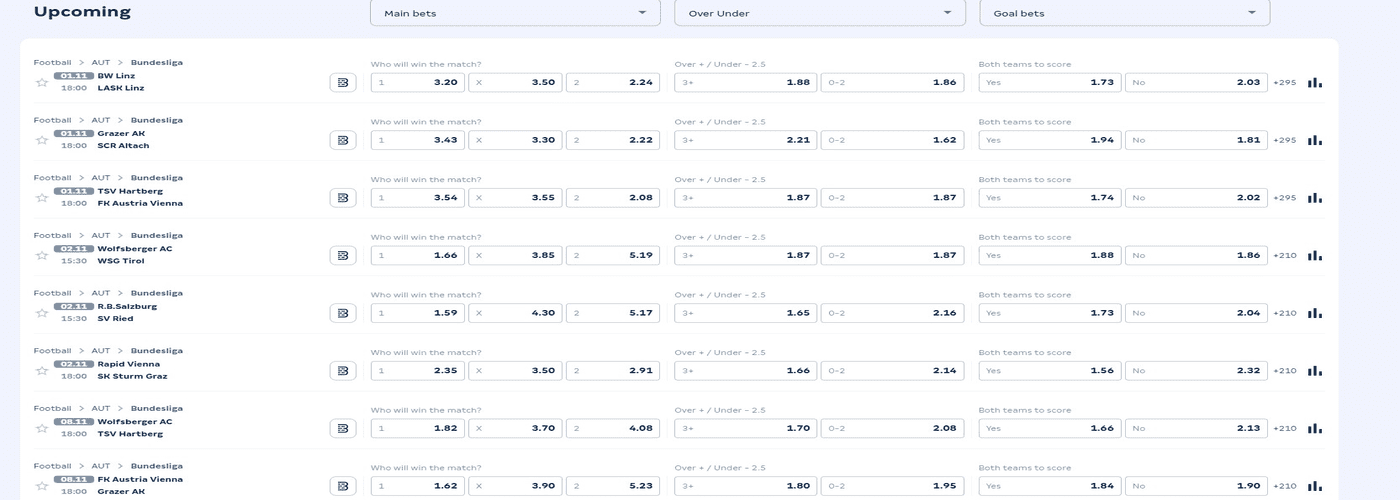Open Bundesliga breadcrumb above Grazer AK match
1400x500 pixels.
pyautogui.click(x=156, y=120)
